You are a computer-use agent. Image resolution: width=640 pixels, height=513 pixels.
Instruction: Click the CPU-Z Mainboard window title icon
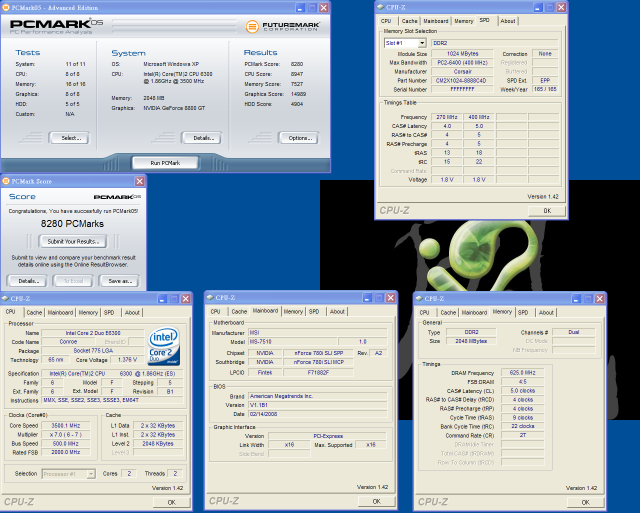210,298
